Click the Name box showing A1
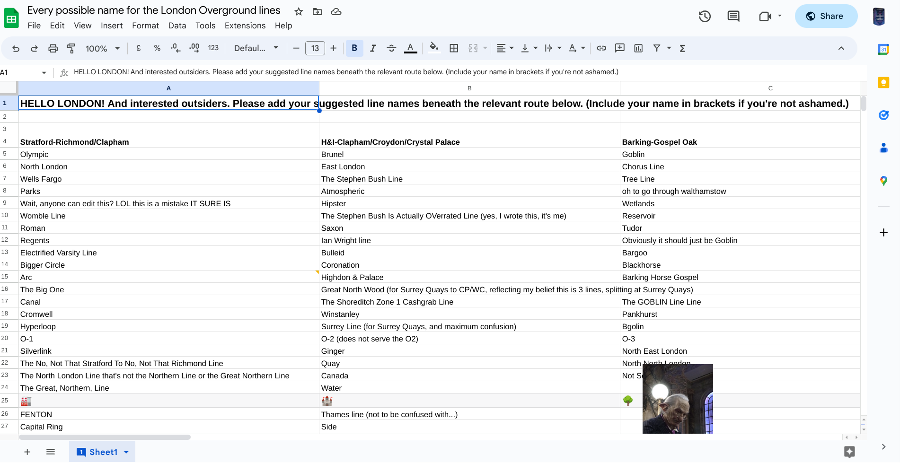 23,72
